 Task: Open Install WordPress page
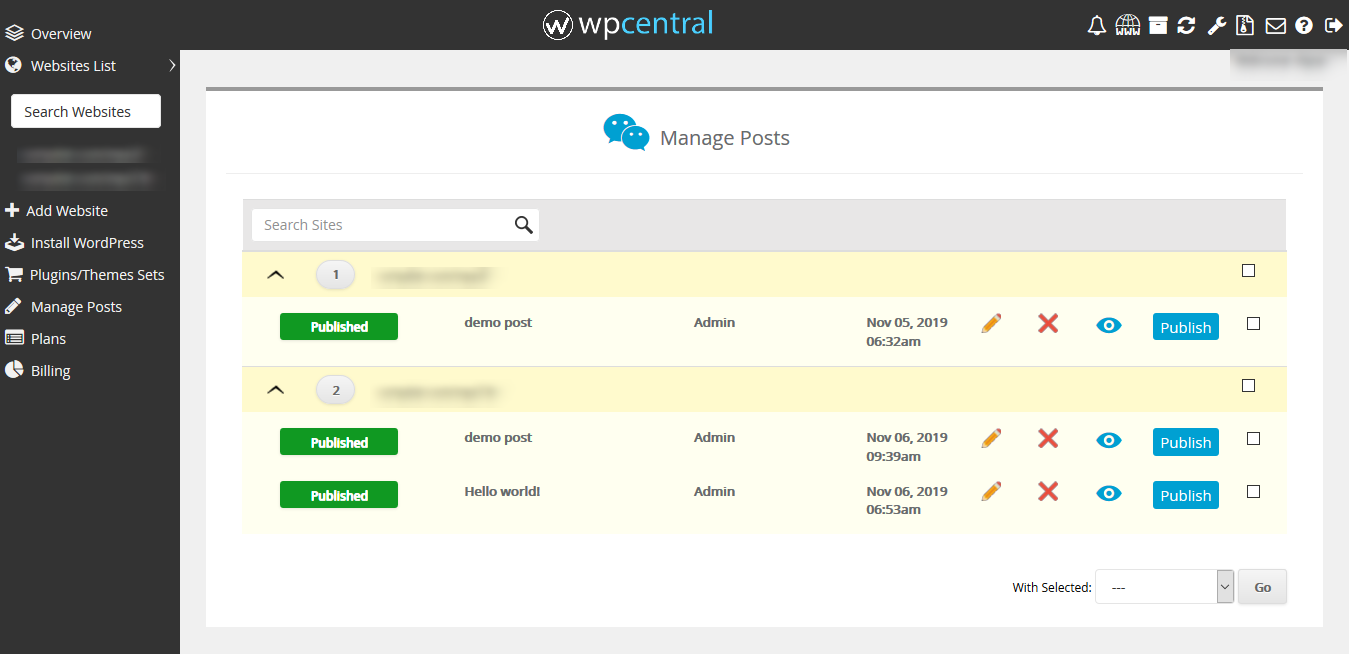coord(87,243)
